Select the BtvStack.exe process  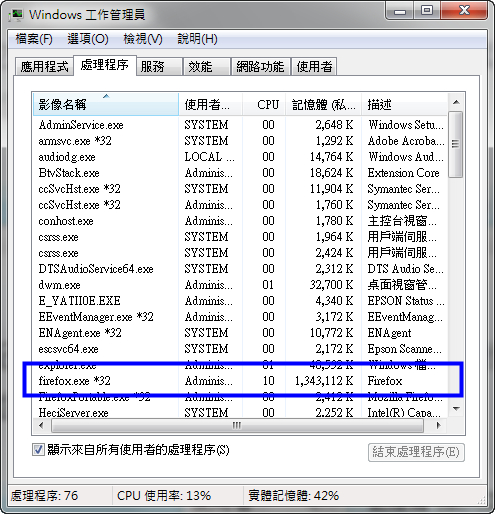tap(240, 173)
